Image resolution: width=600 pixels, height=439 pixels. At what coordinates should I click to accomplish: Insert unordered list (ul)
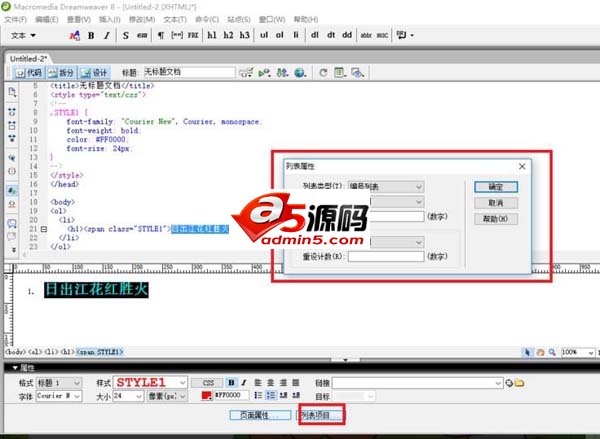click(x=264, y=35)
